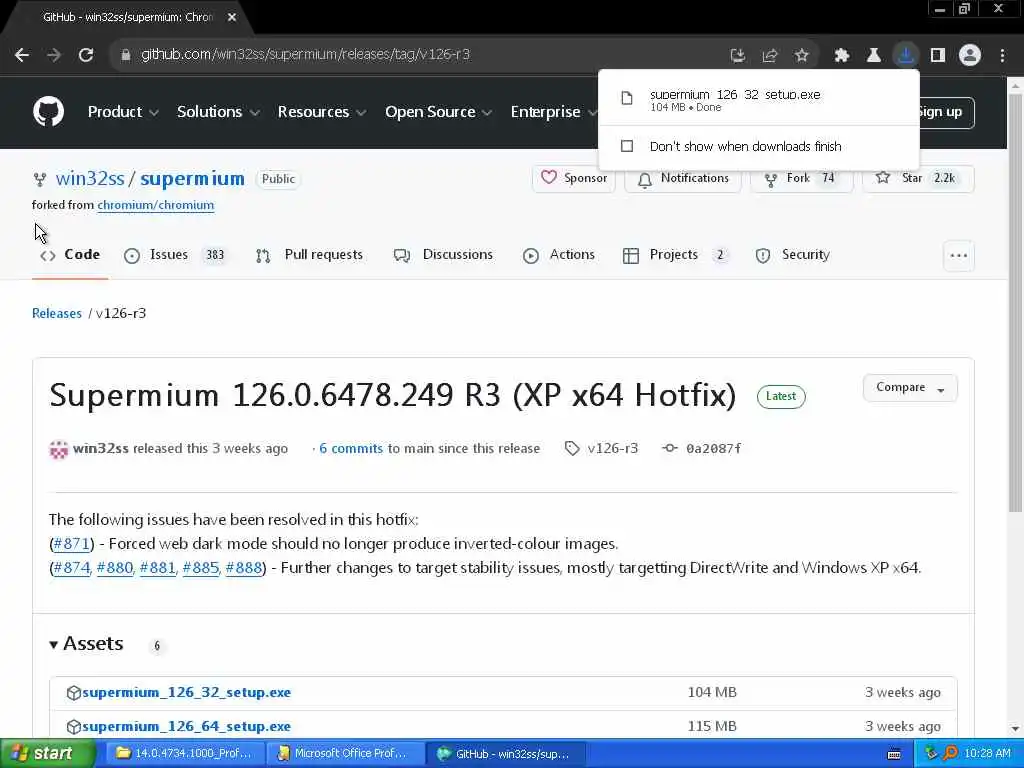Reload the page with the refresh icon

tap(86, 55)
